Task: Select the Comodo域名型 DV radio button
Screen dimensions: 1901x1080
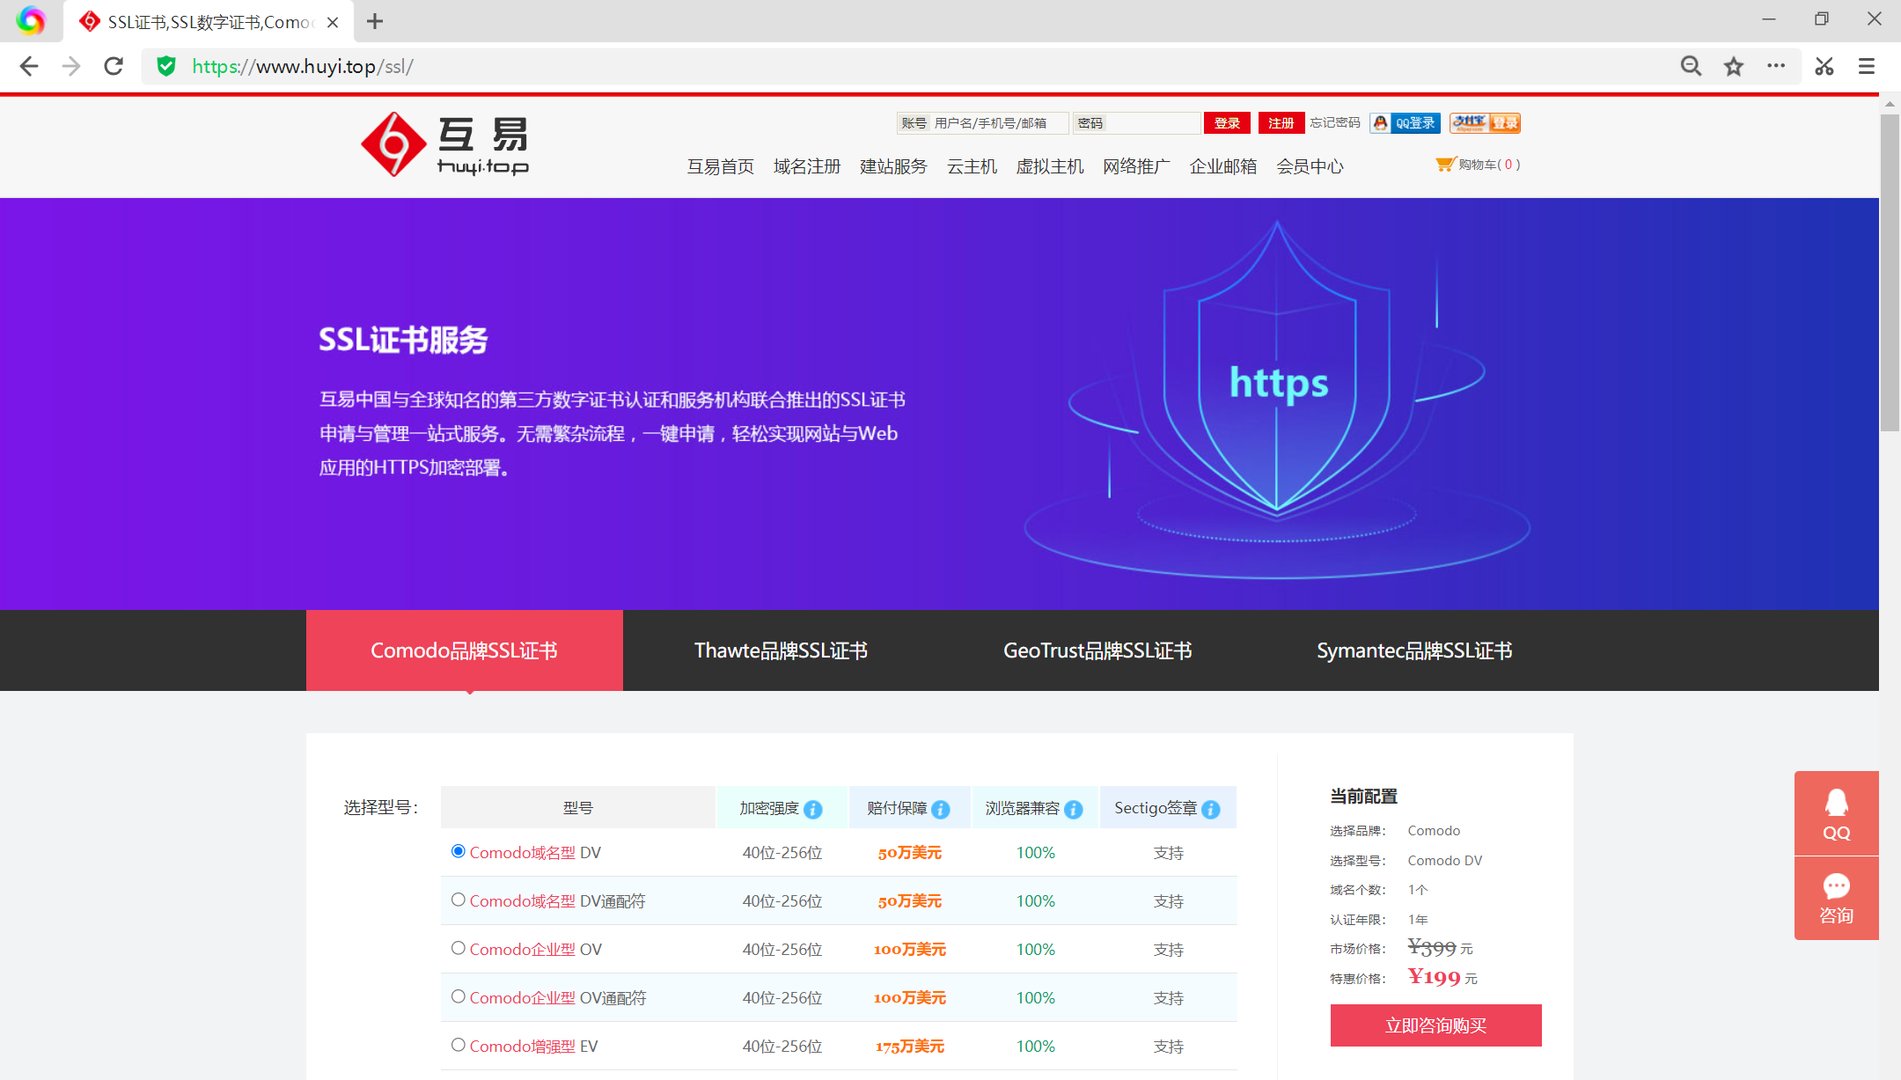Action: pos(458,851)
